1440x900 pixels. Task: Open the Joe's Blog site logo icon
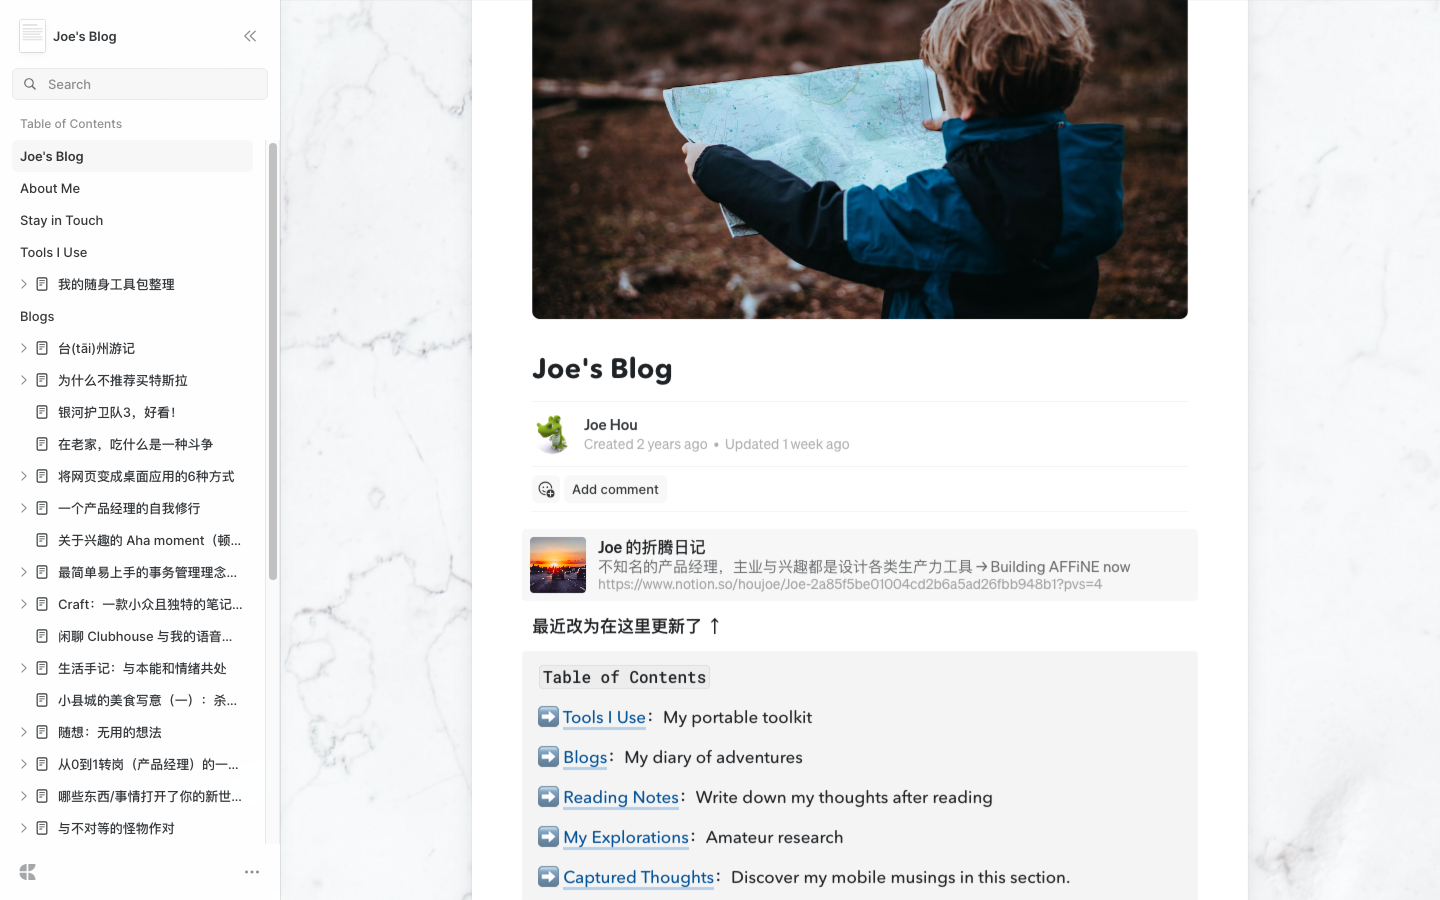tap(32, 36)
